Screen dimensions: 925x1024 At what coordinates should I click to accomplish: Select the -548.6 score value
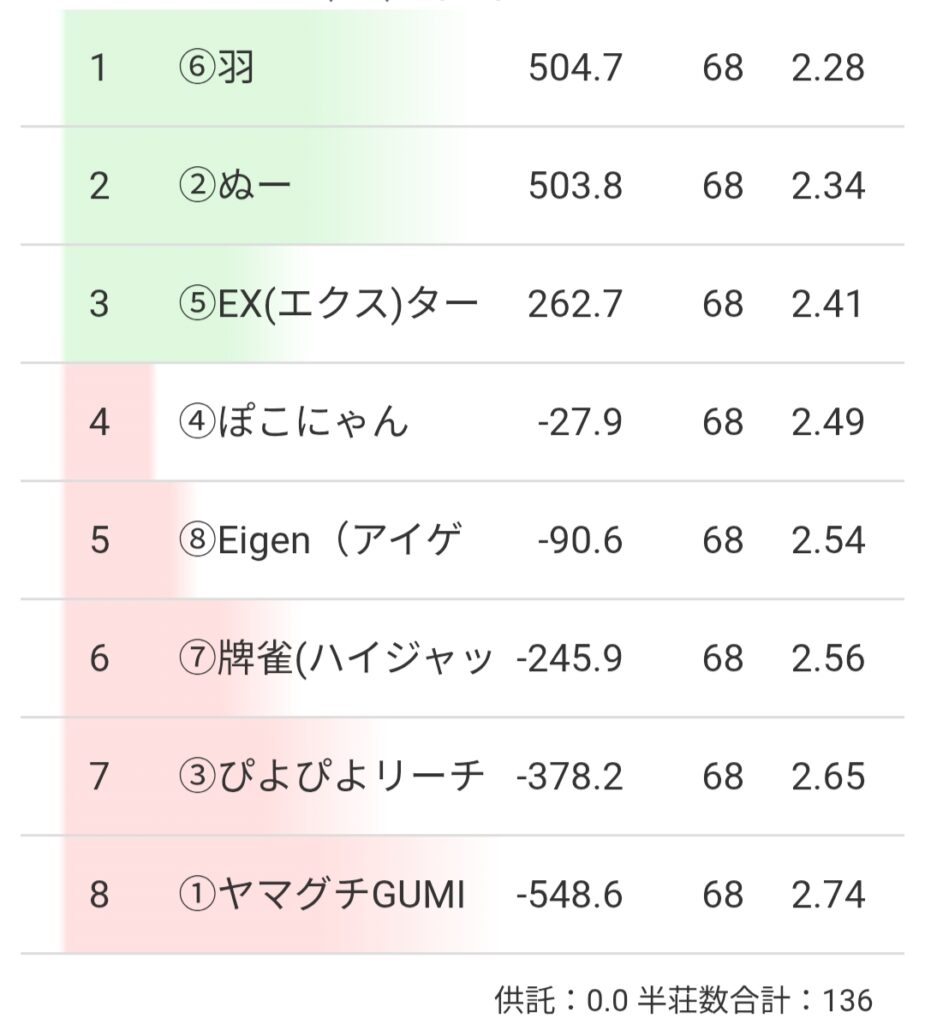(x=569, y=894)
